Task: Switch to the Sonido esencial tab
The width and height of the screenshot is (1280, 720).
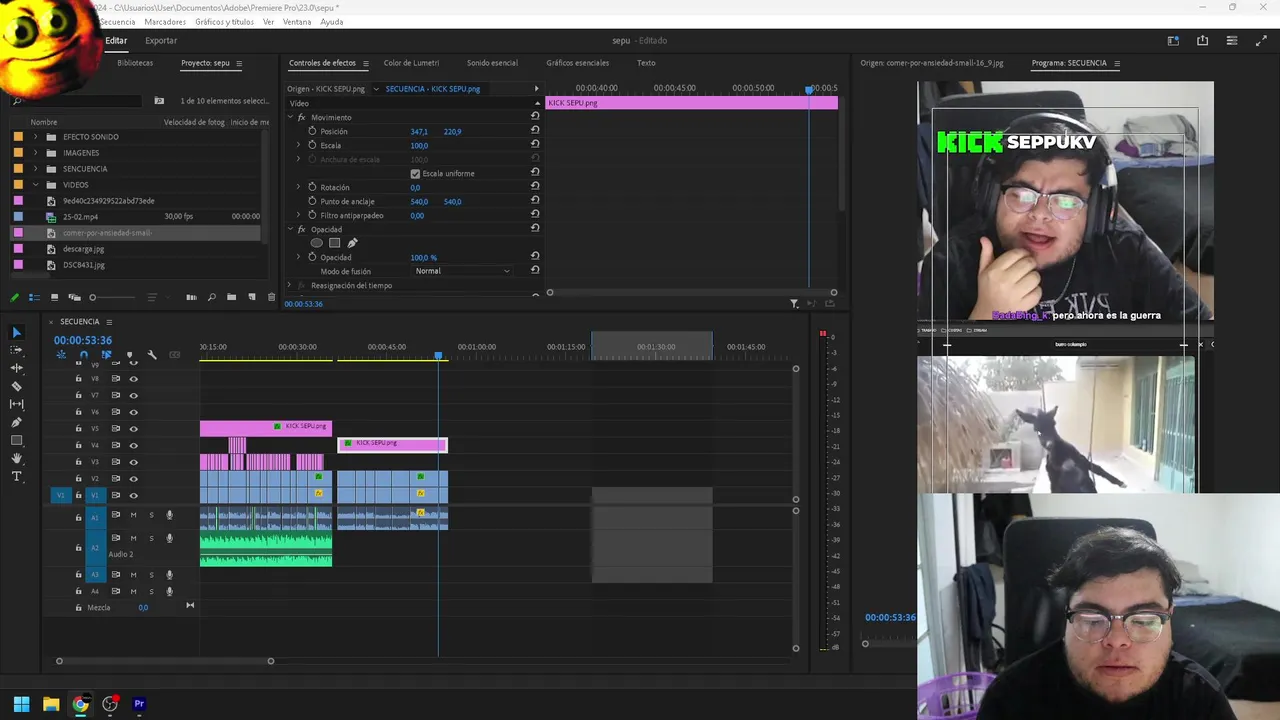Action: point(492,63)
